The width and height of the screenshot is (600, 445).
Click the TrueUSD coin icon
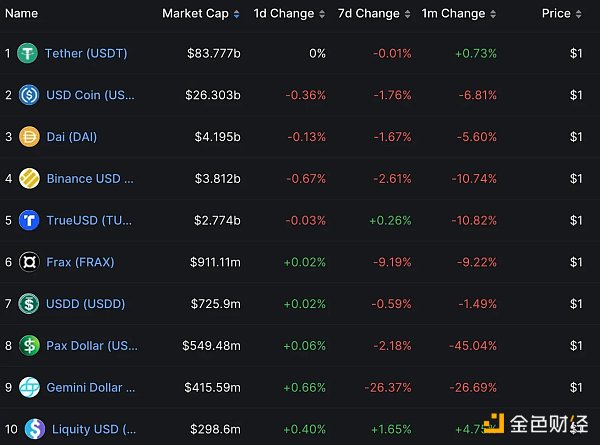[x=29, y=220]
